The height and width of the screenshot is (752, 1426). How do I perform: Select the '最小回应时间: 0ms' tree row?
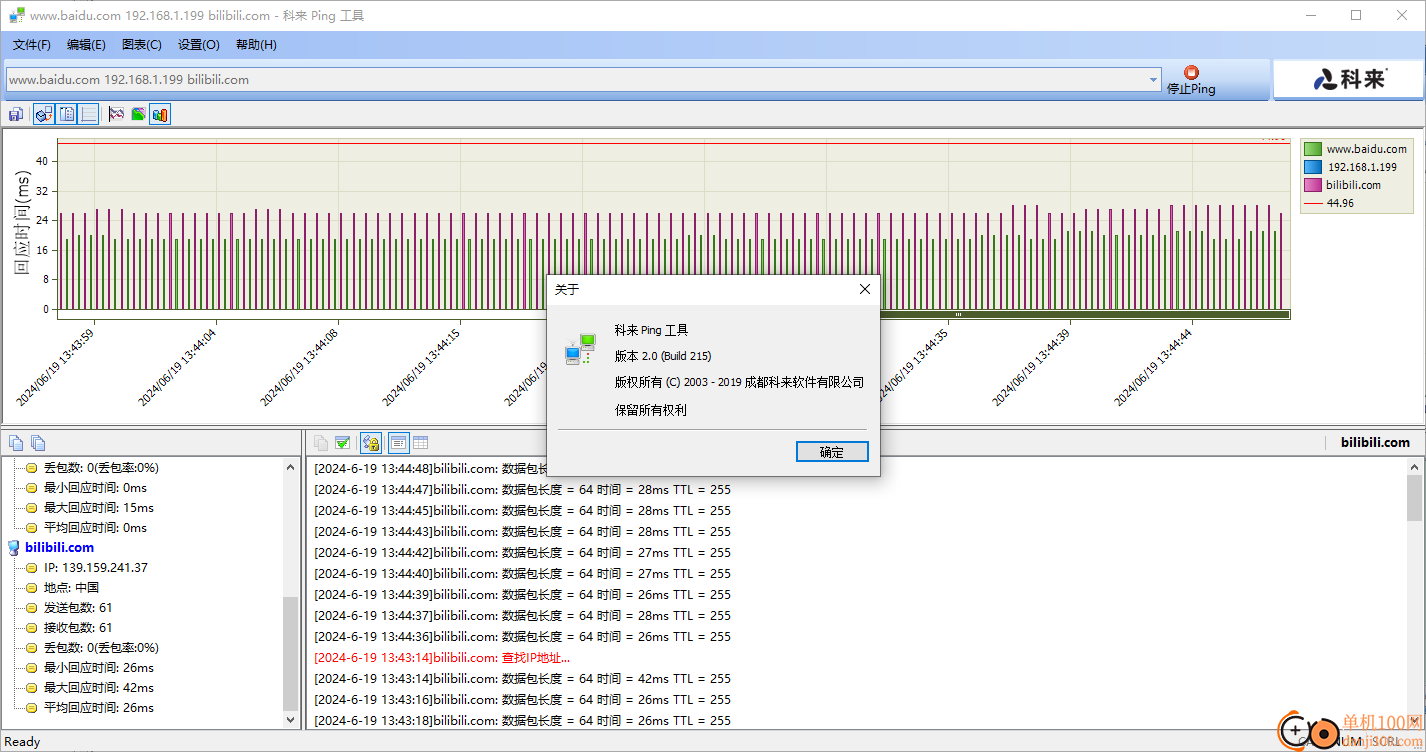coord(95,487)
